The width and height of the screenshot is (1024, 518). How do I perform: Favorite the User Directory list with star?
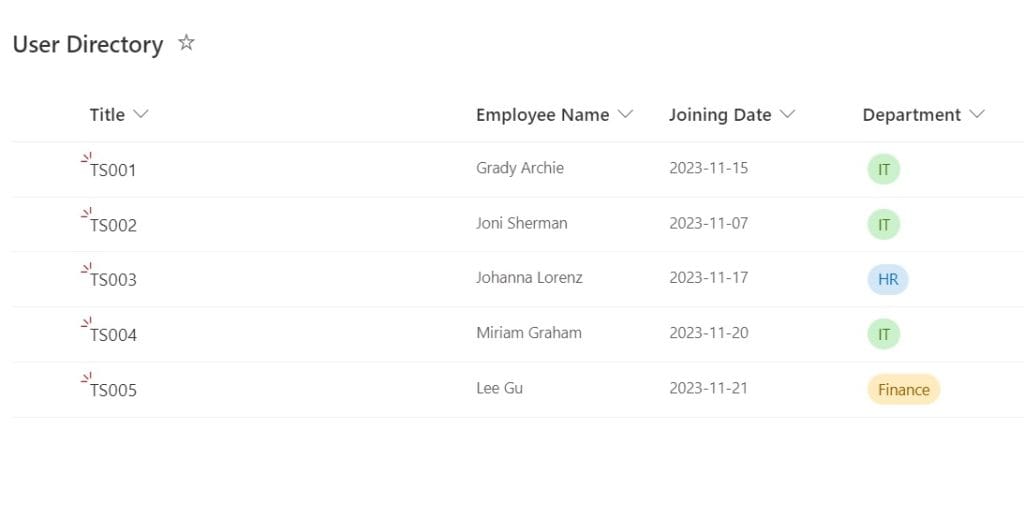(x=186, y=43)
